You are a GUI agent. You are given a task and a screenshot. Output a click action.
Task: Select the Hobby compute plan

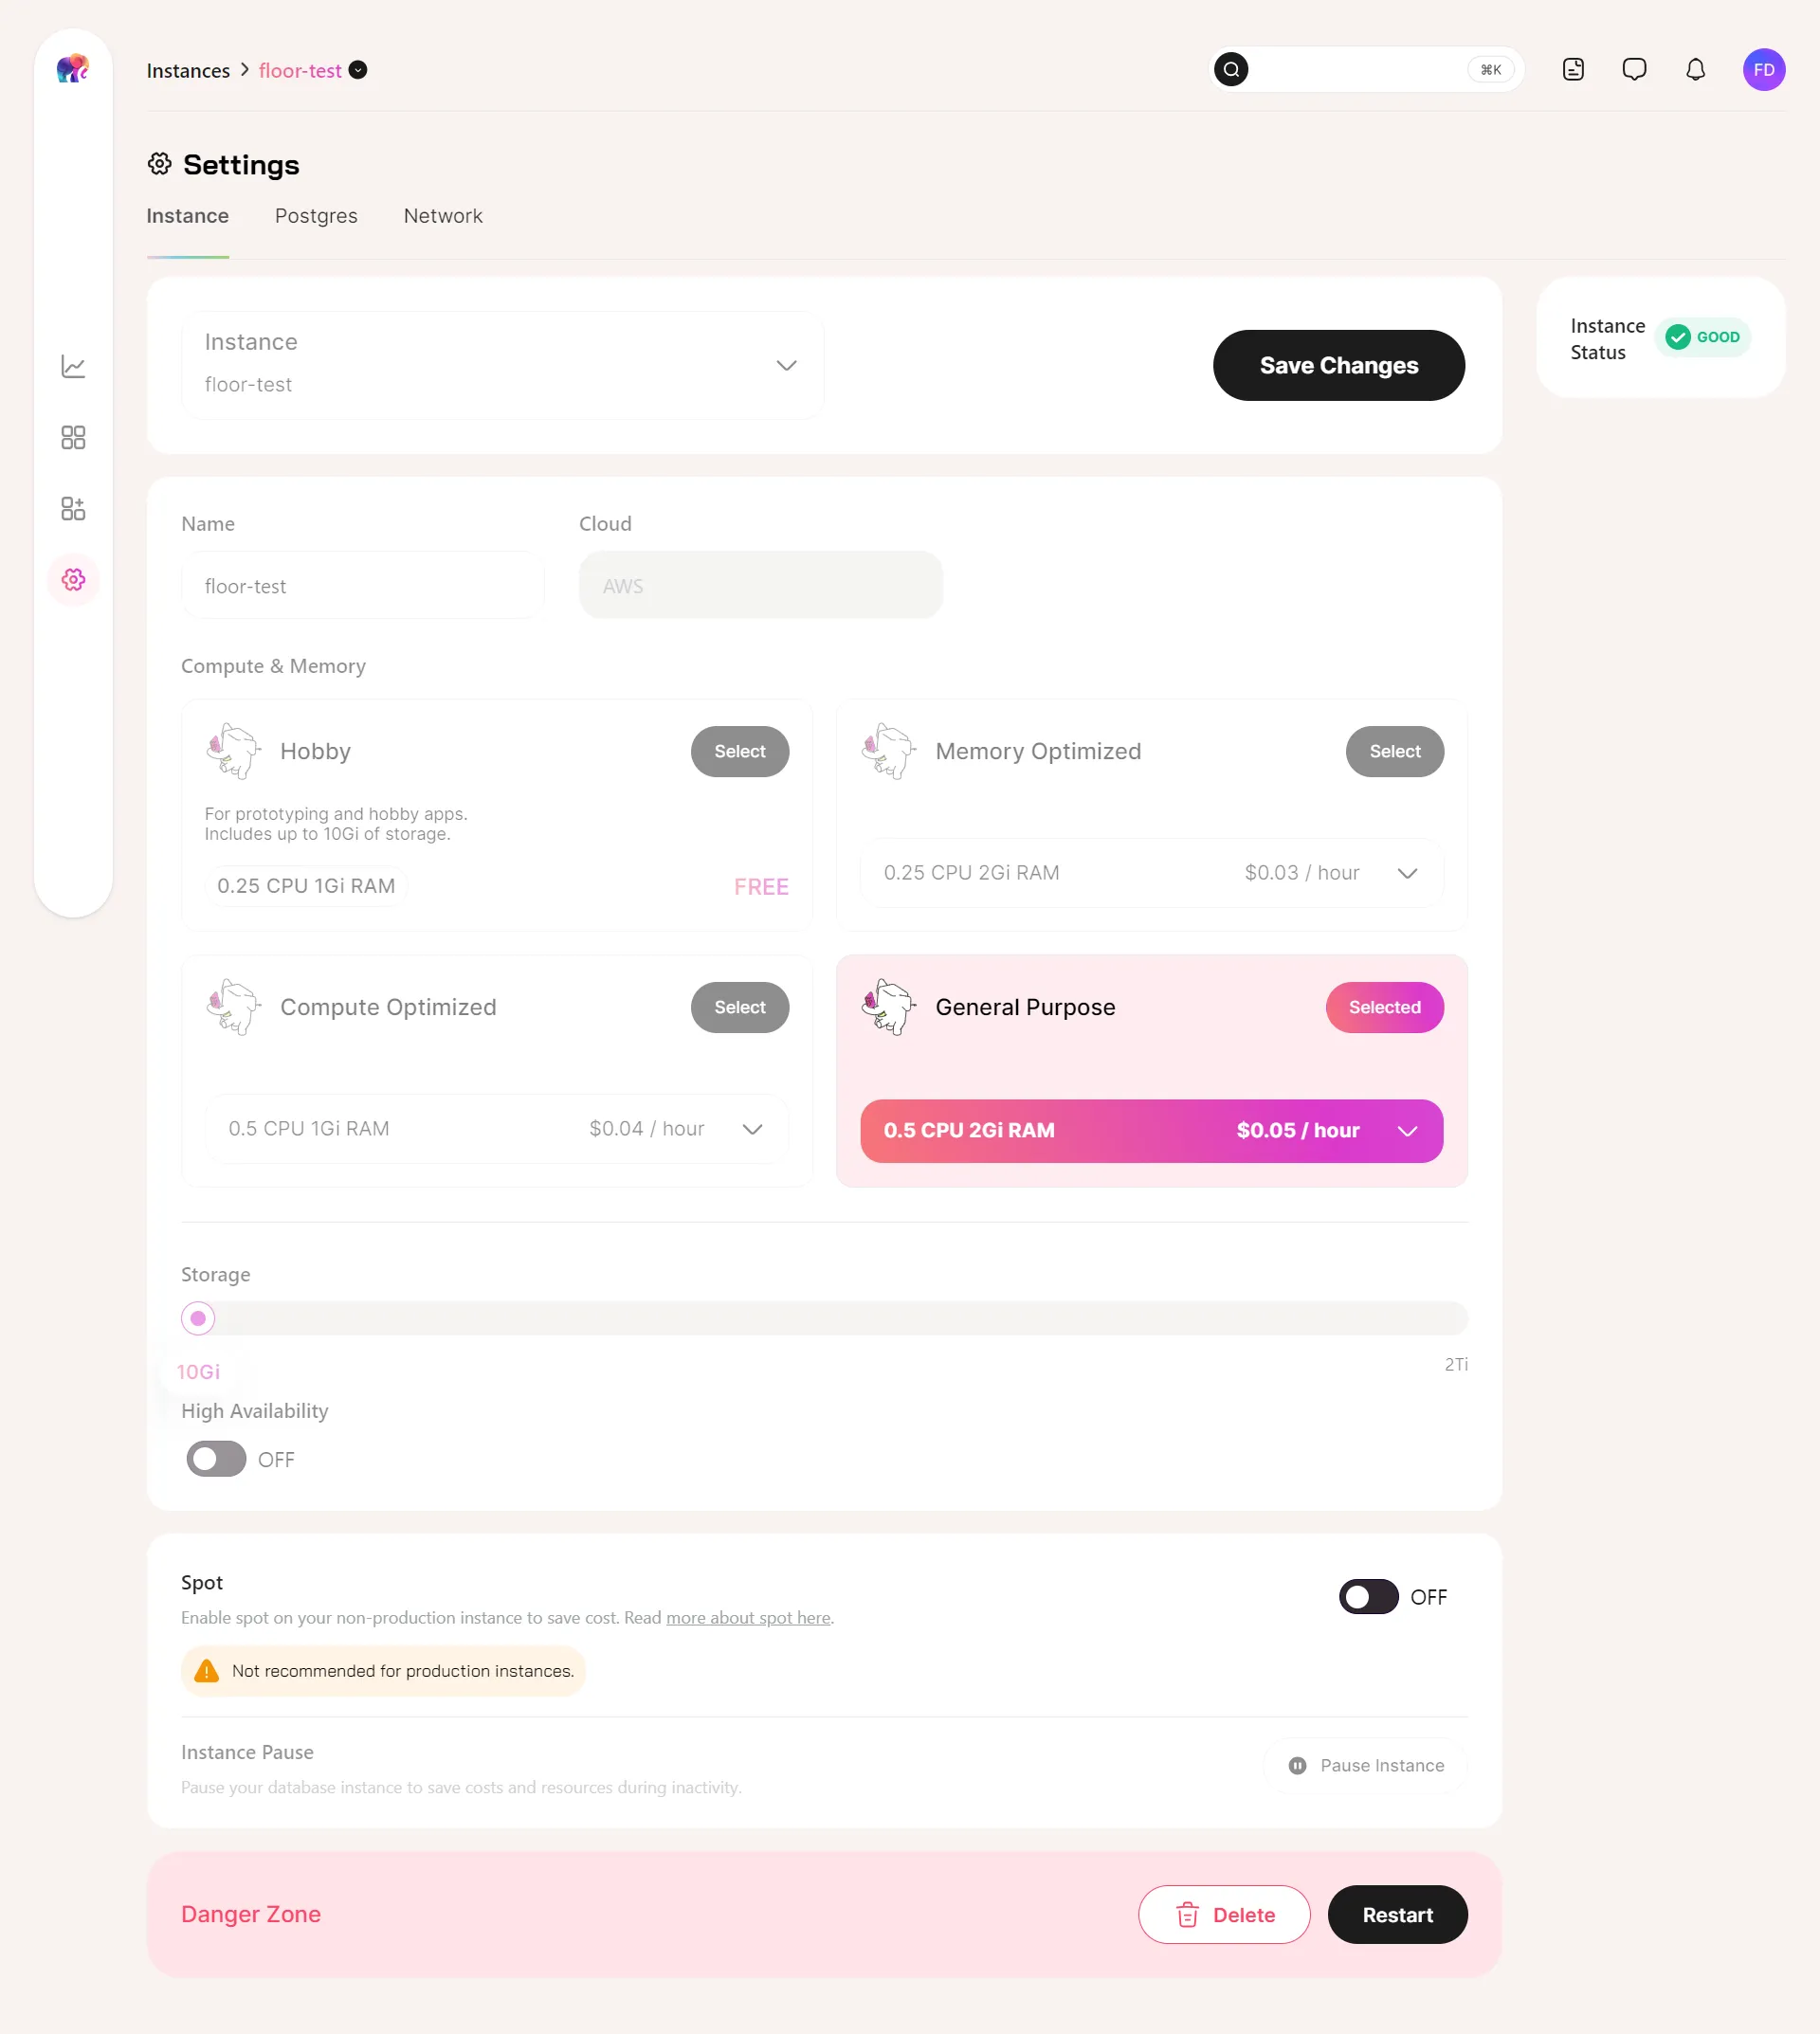739,752
